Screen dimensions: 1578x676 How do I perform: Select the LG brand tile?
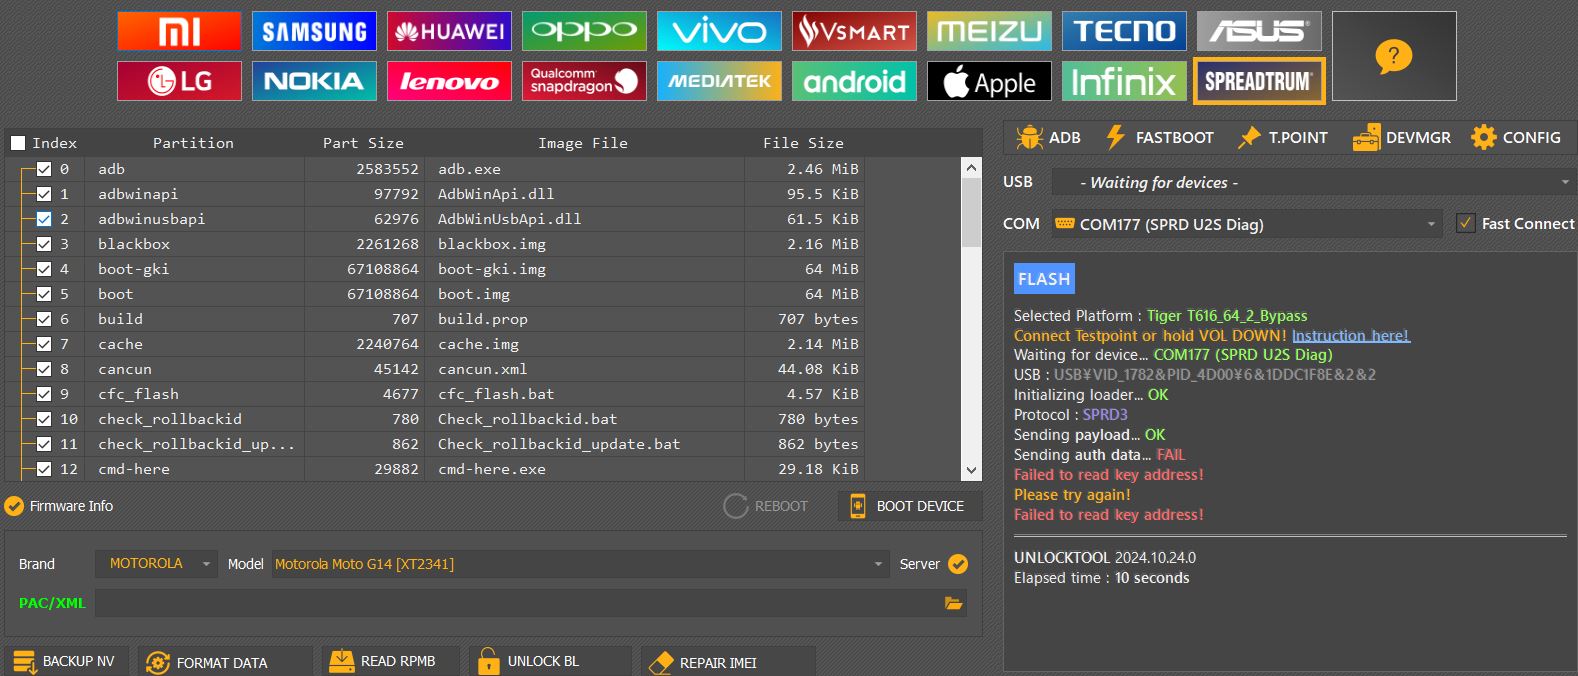point(179,81)
